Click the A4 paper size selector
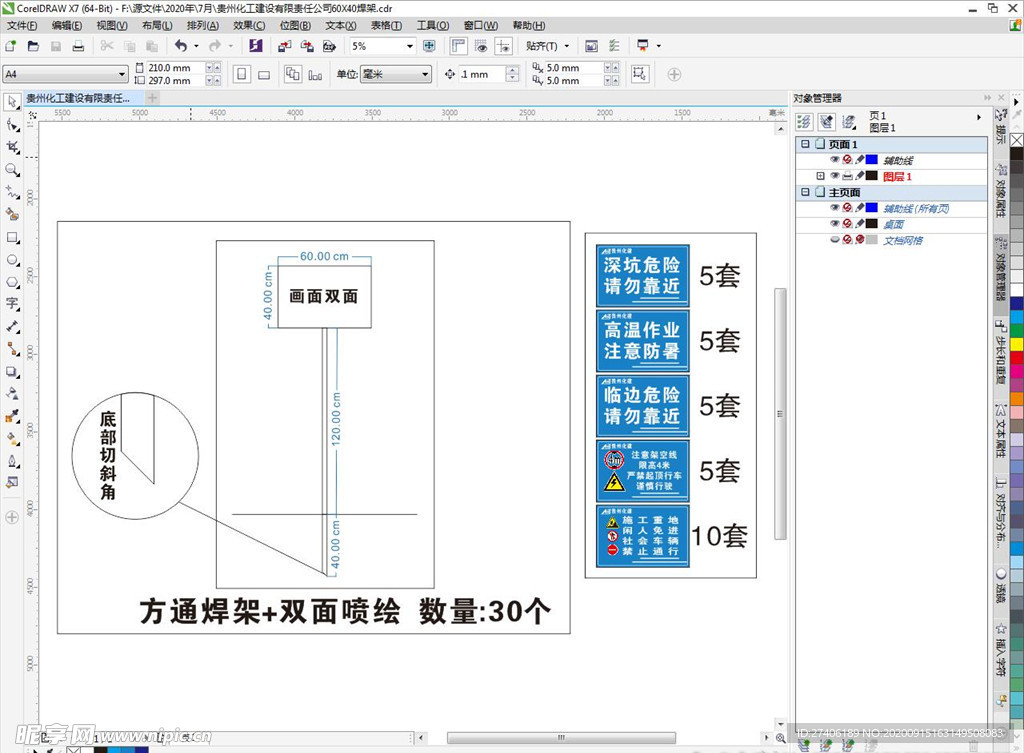 (63, 74)
